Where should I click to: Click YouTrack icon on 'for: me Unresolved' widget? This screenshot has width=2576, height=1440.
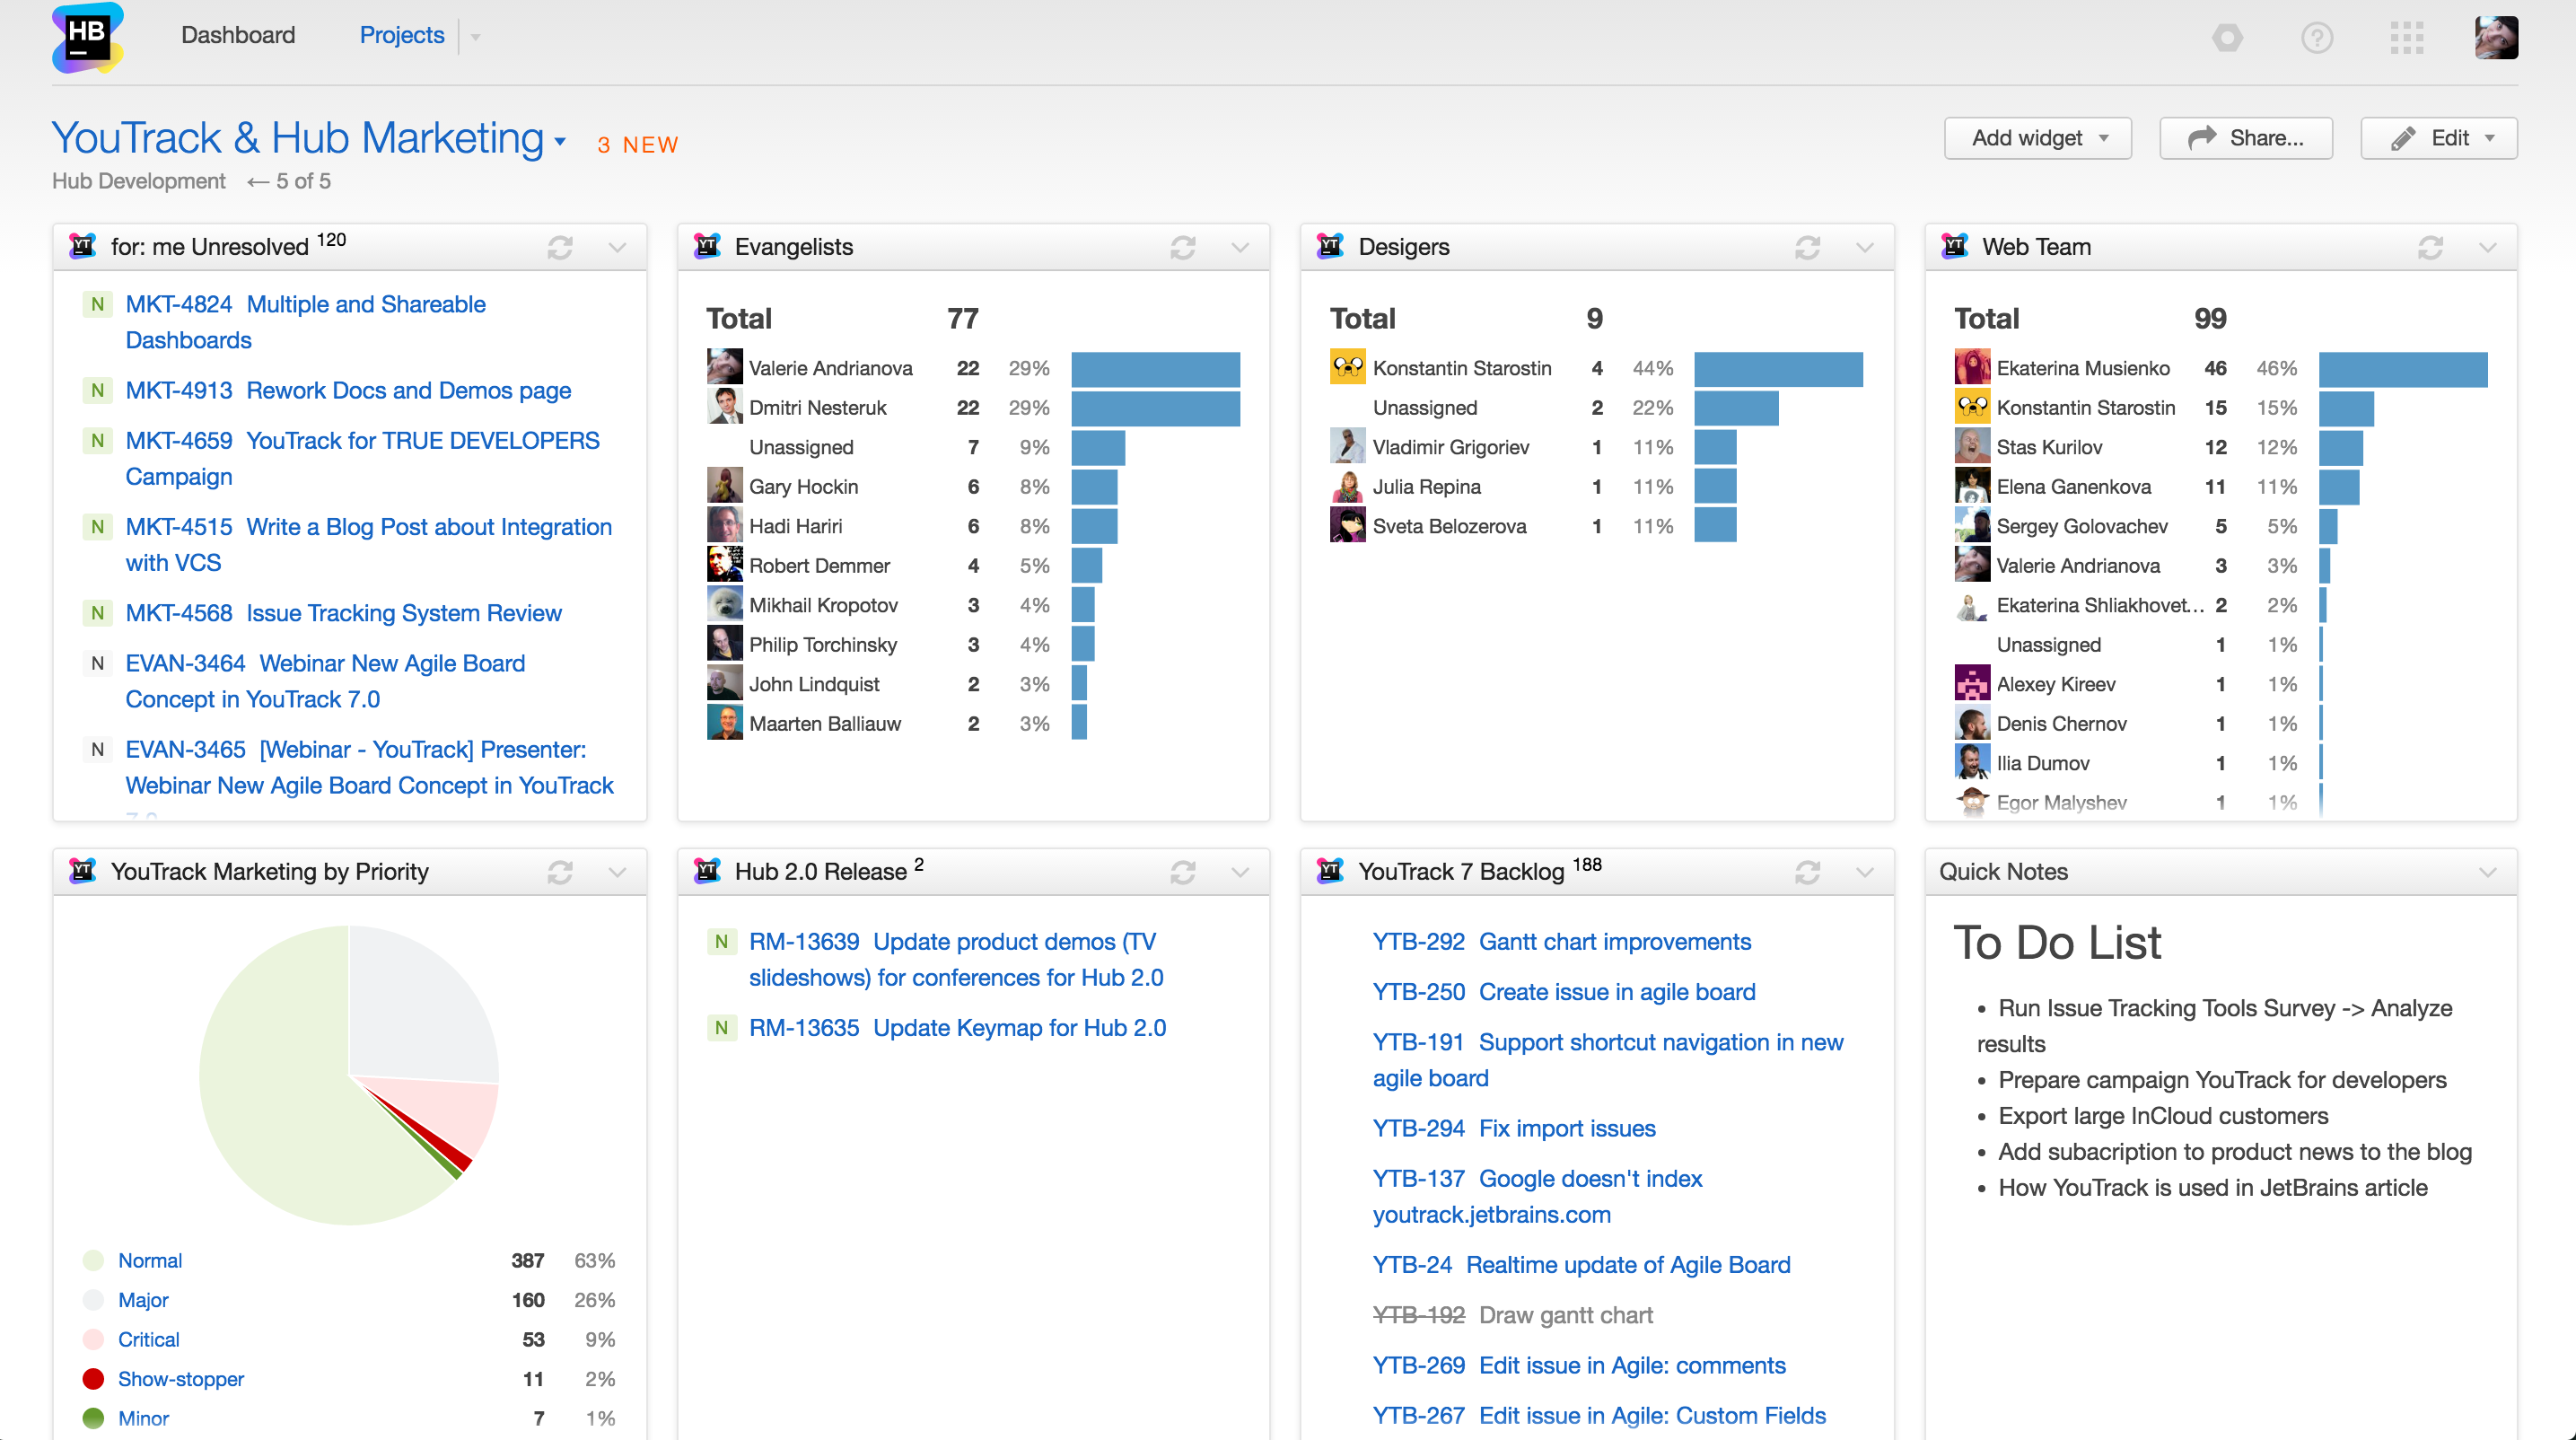82,246
